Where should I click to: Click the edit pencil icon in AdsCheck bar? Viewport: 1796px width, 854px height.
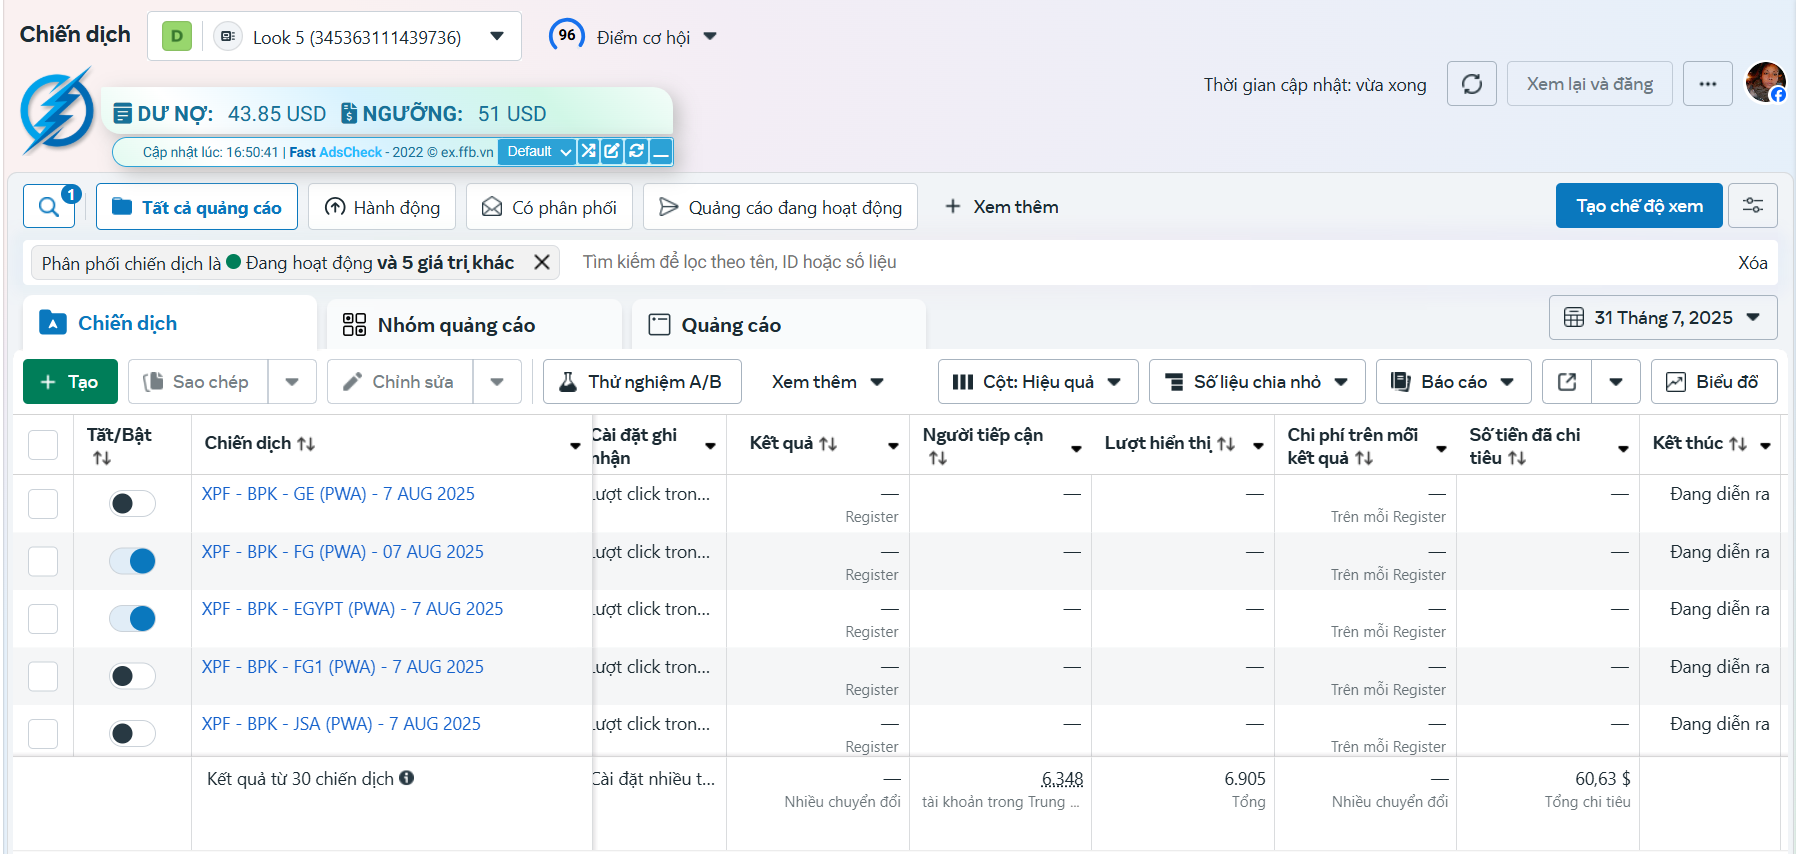tap(612, 152)
